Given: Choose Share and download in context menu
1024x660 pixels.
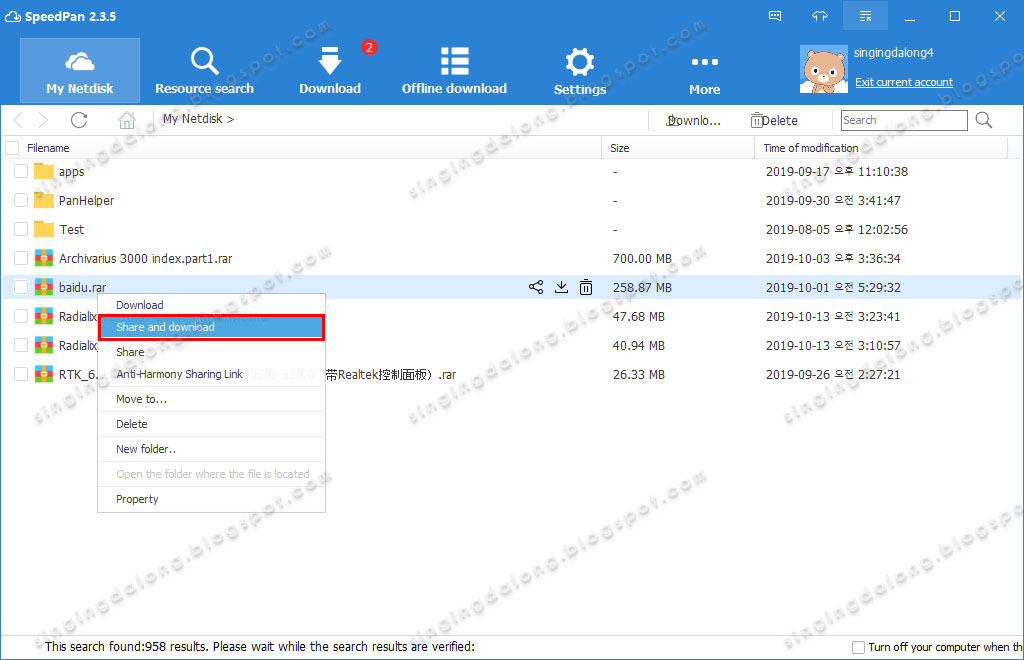Looking at the screenshot, I should coord(212,327).
